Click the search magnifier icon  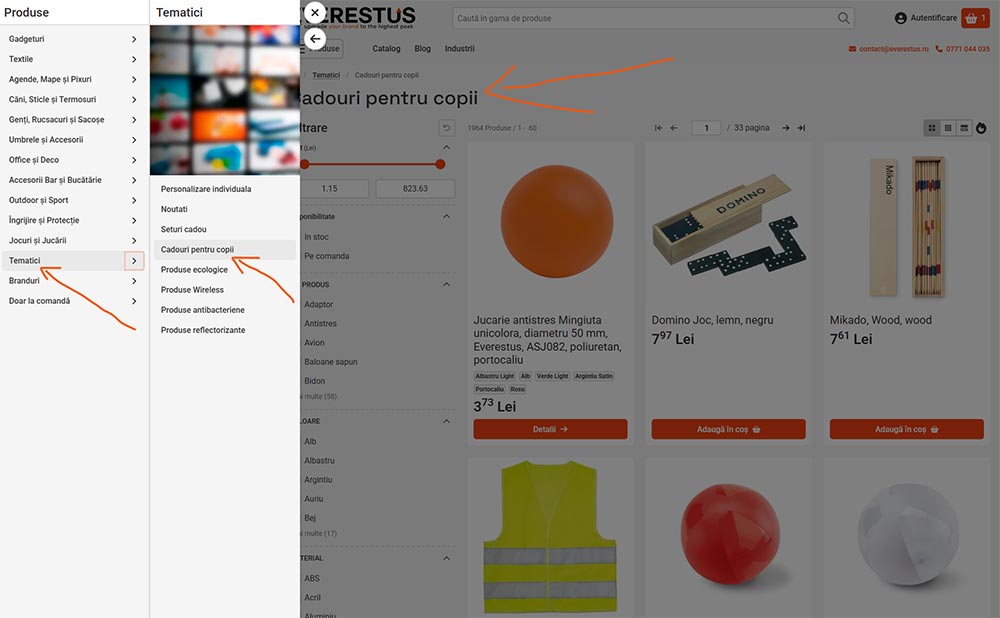844,18
